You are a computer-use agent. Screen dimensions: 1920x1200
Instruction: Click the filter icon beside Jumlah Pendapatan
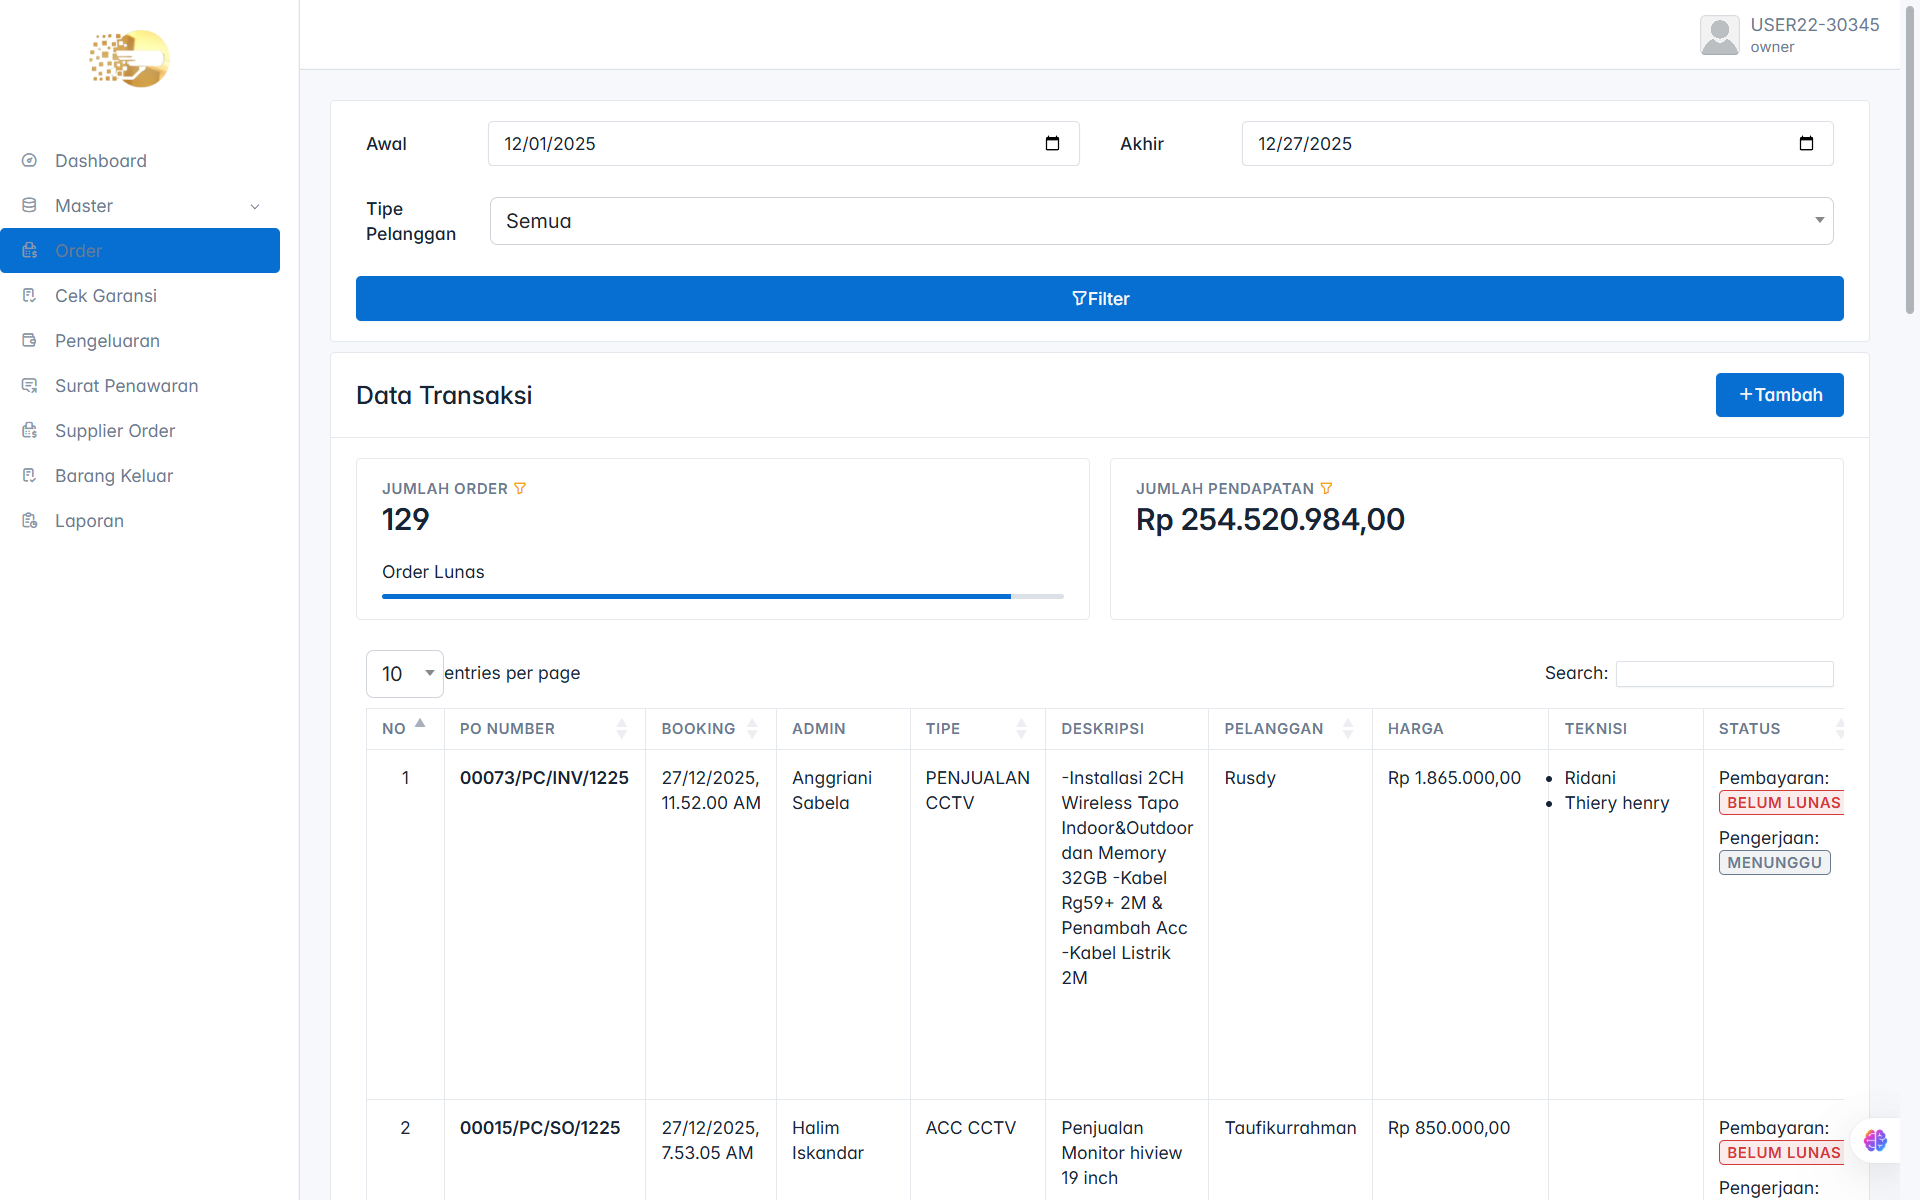(x=1327, y=488)
